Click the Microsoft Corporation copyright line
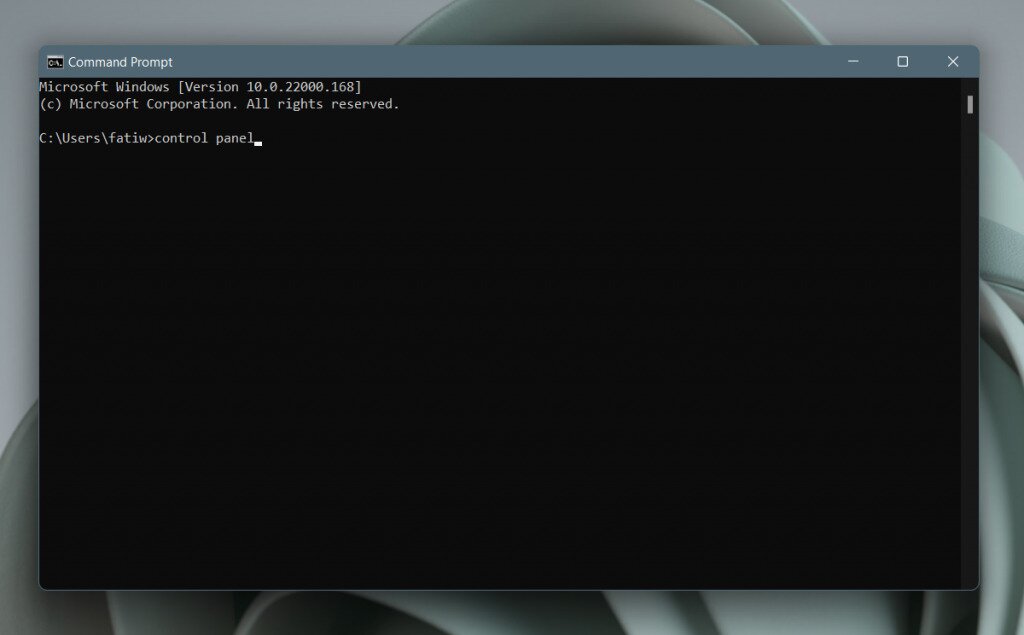 click(x=220, y=103)
